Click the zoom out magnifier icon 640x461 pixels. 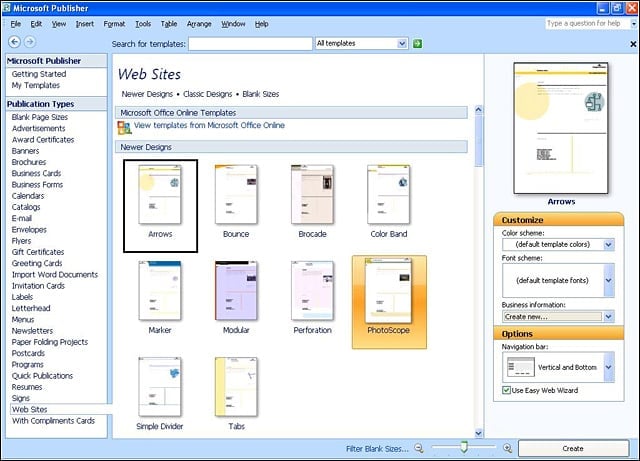[x=419, y=448]
